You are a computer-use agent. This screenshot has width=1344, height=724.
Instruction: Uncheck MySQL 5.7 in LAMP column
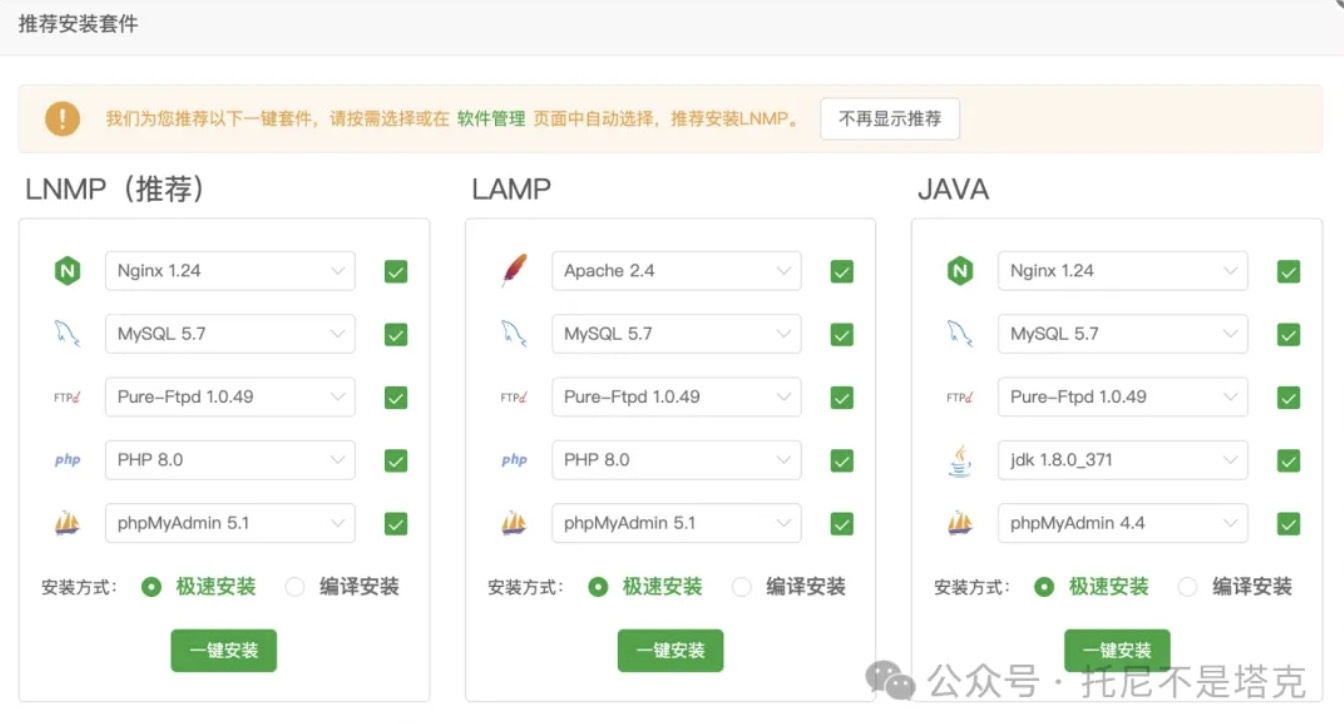(842, 335)
